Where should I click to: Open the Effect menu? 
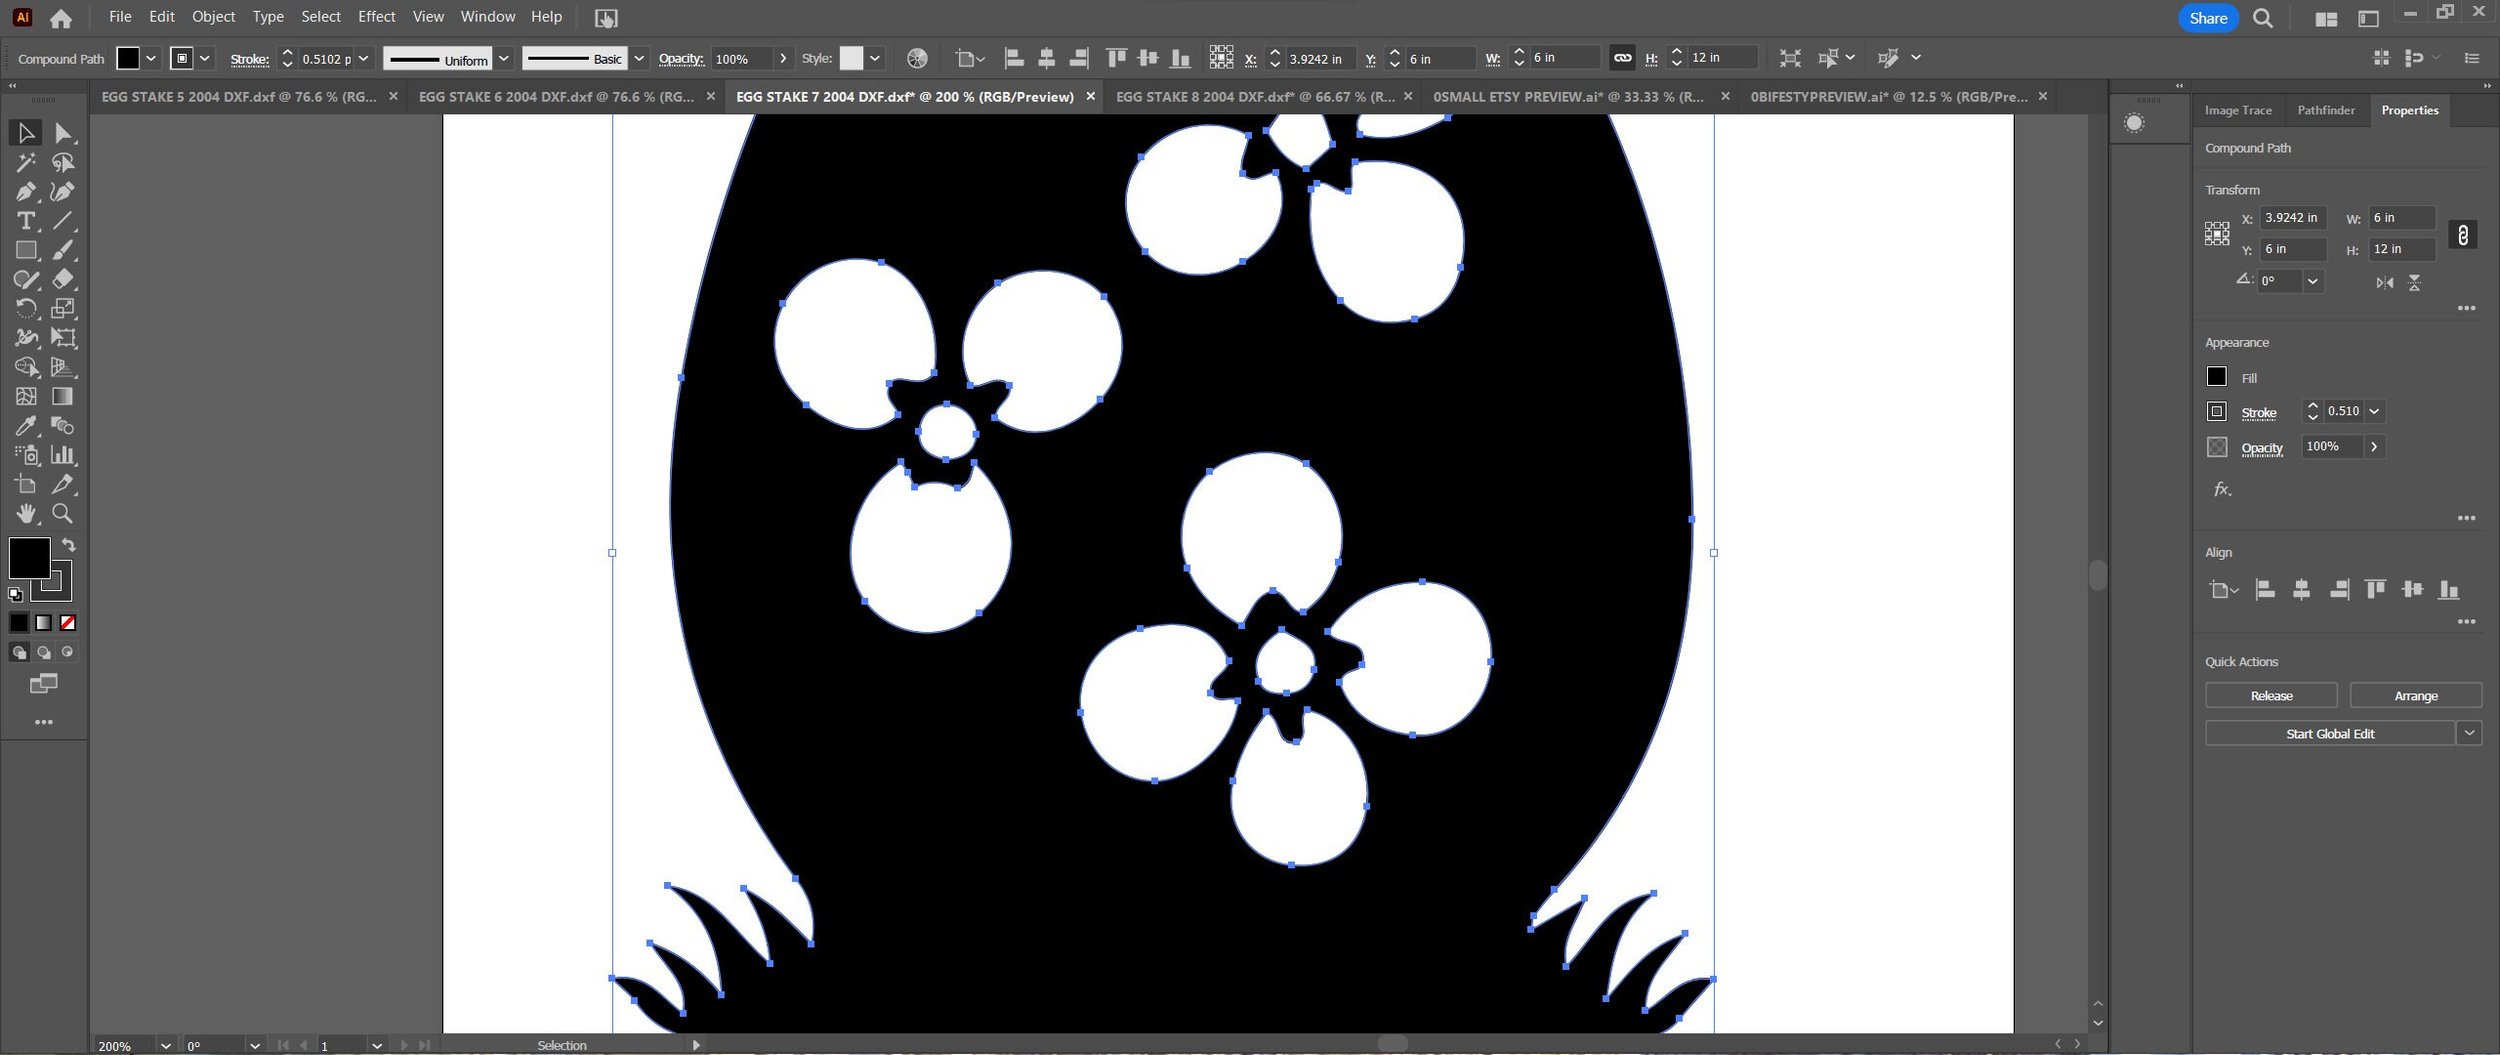tap(376, 17)
